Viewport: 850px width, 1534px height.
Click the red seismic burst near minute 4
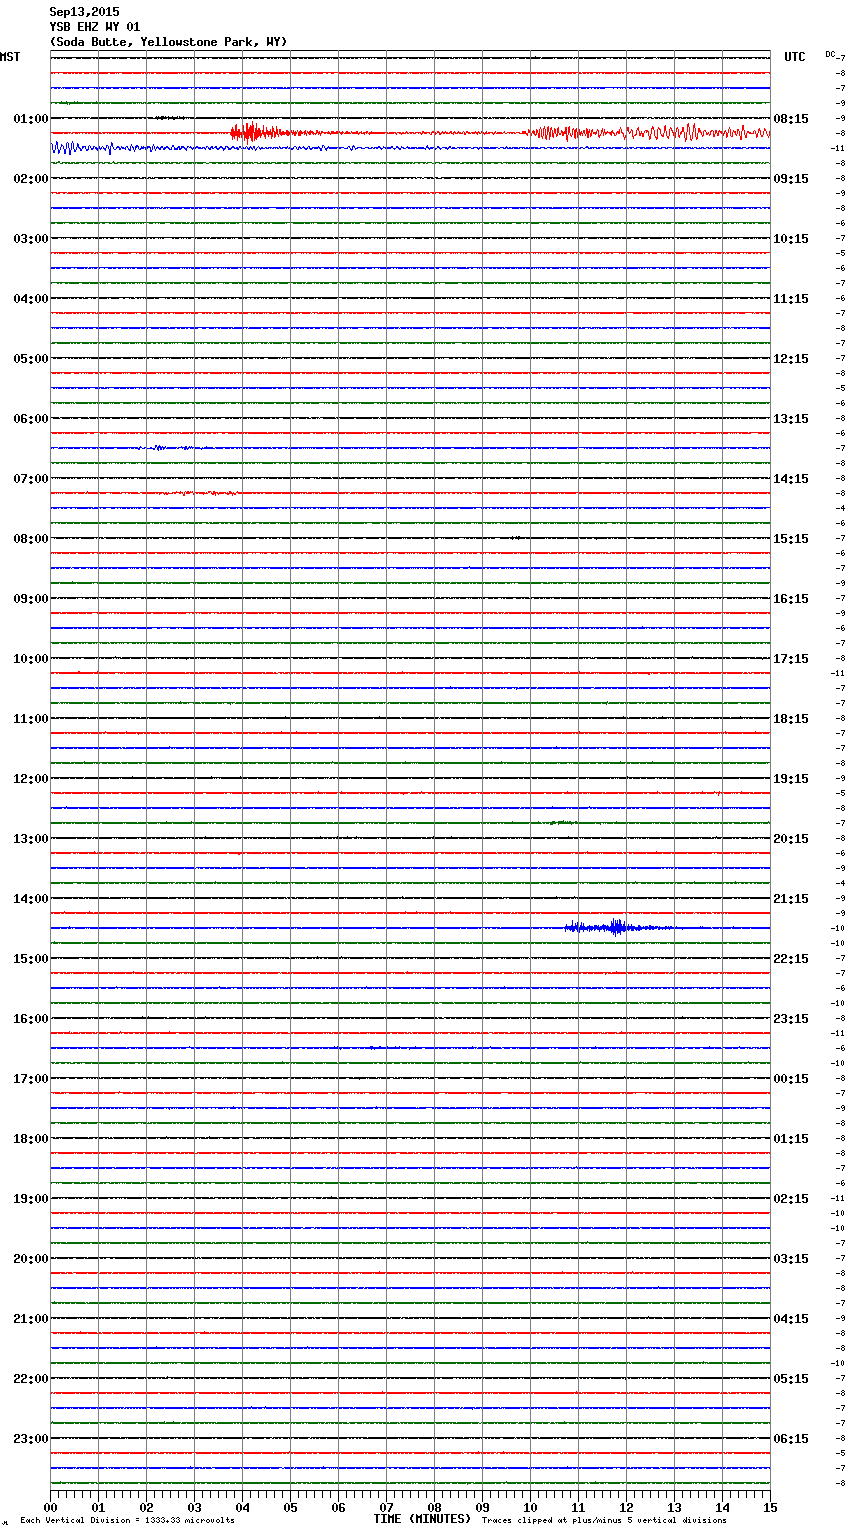[250, 132]
